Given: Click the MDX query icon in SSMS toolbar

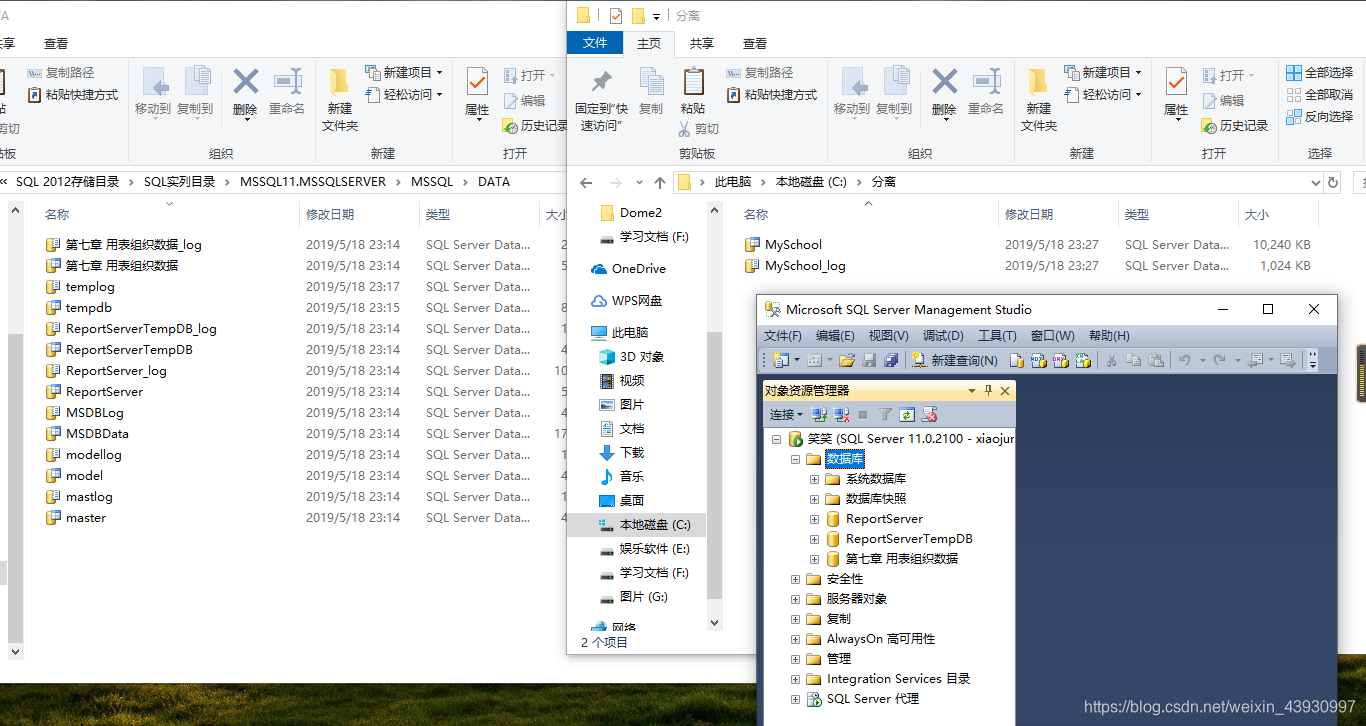Looking at the screenshot, I should click(x=1039, y=360).
